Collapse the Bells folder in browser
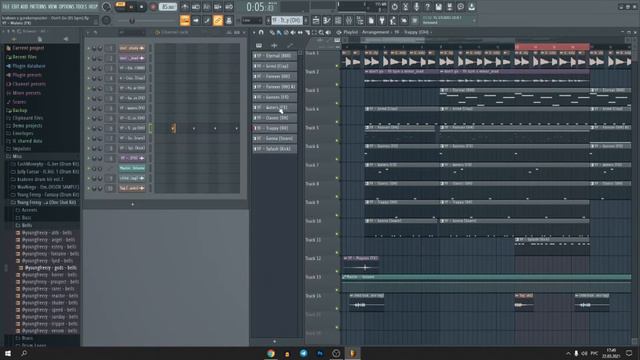This screenshot has width=640, height=360. (x=27, y=225)
